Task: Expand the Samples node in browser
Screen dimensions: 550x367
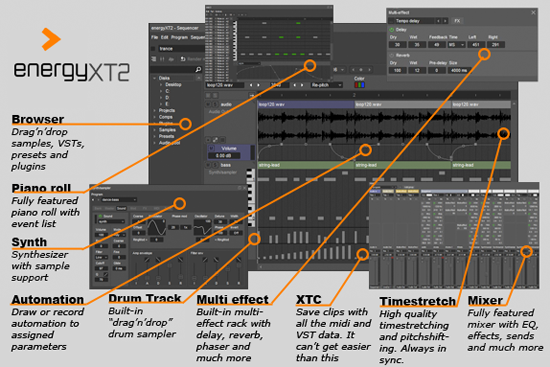Action: tap(155, 130)
